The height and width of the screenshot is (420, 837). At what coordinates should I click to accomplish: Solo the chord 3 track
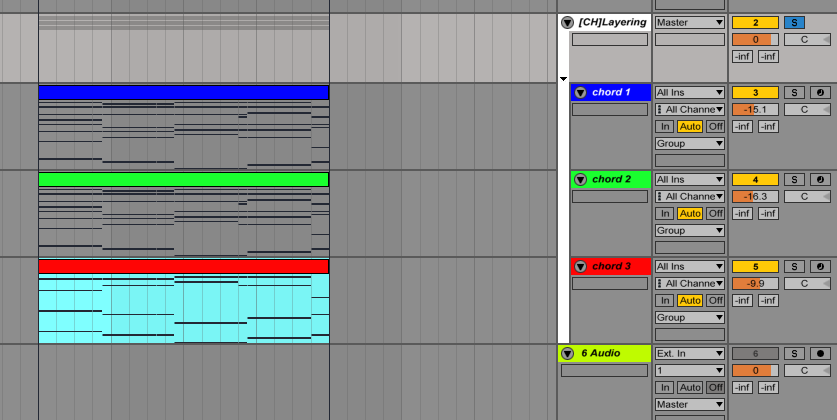(x=794, y=266)
